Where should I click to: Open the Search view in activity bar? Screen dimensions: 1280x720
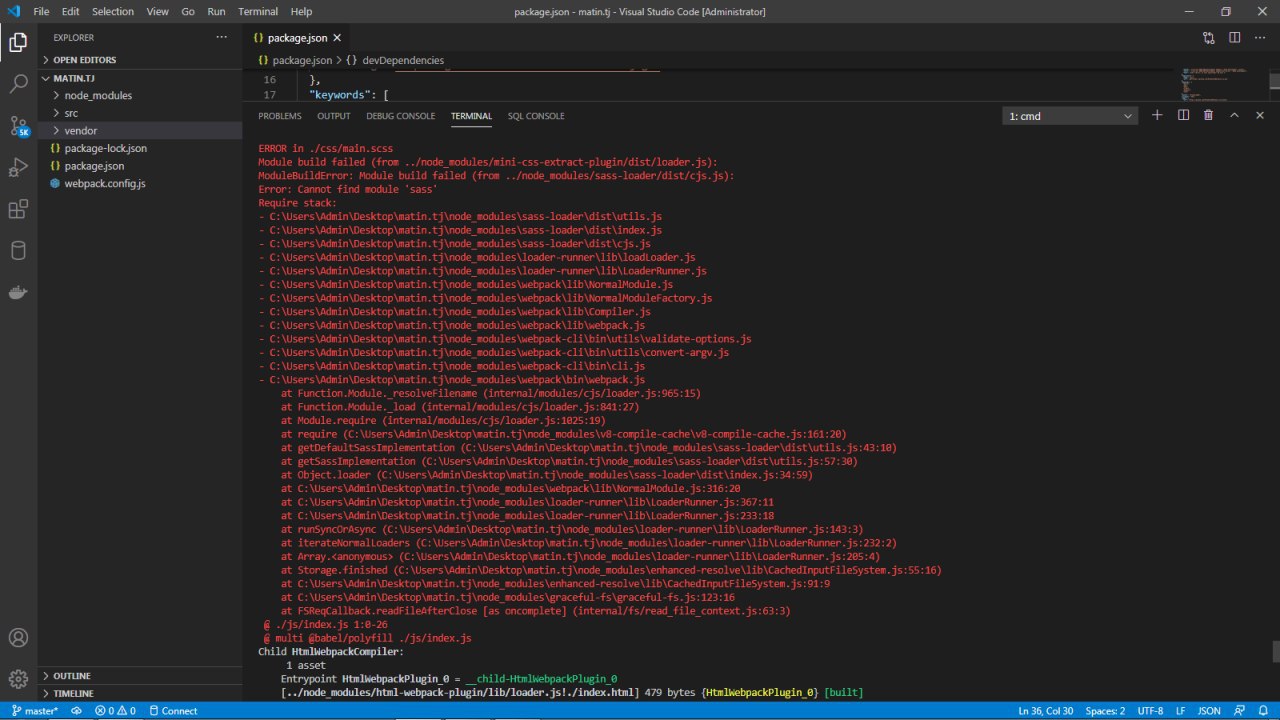18,84
